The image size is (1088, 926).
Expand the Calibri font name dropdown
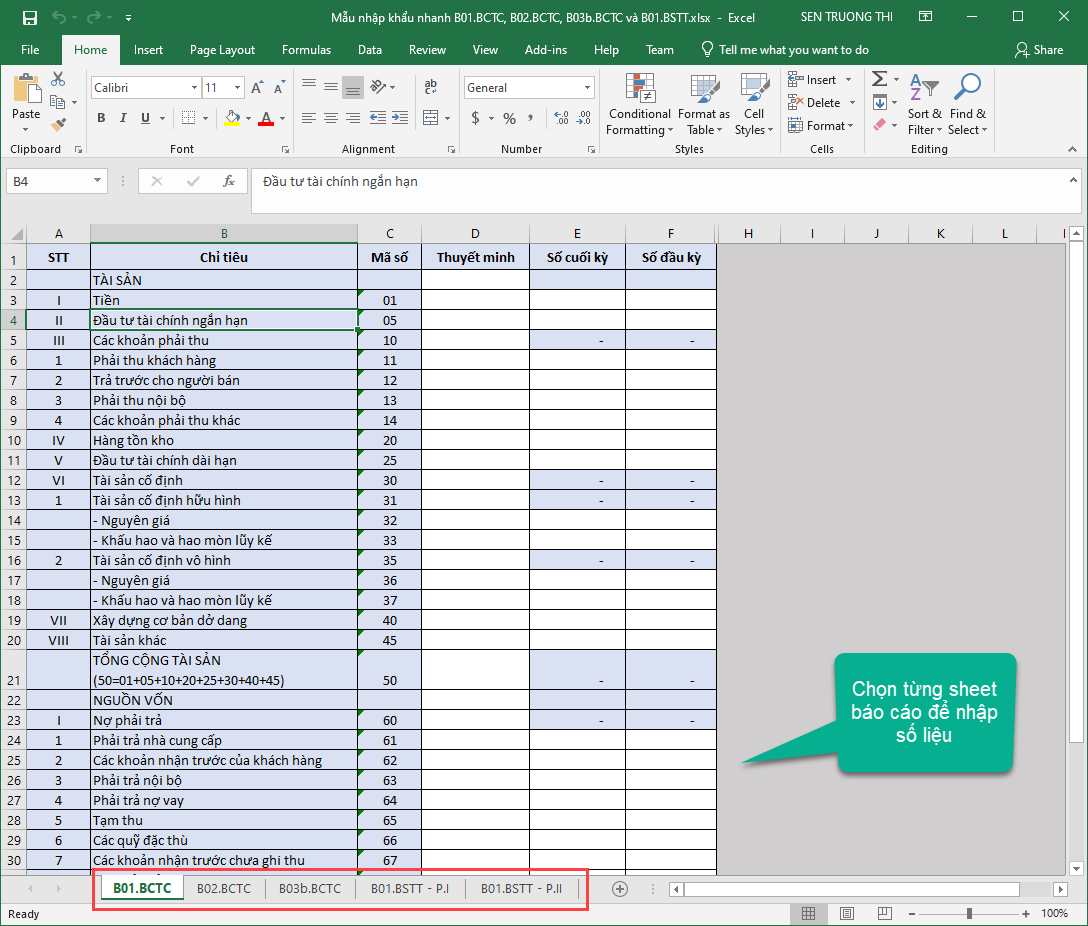tap(194, 87)
